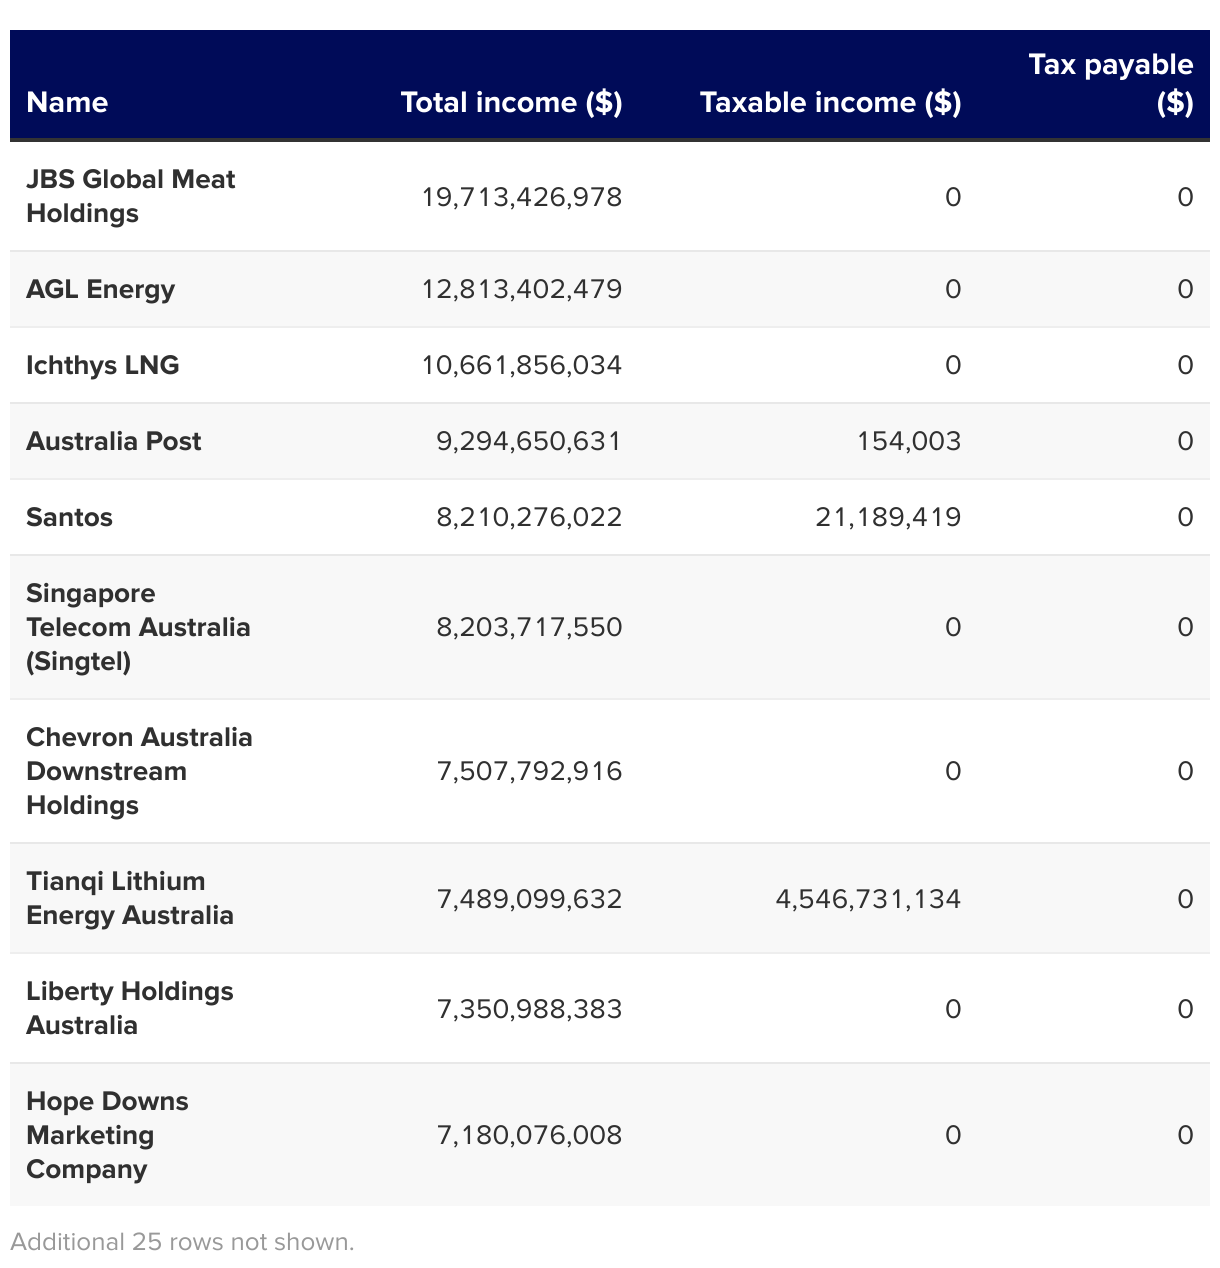Click the Name column header
Viewport: 1220px width, 1268px height.
tap(67, 102)
